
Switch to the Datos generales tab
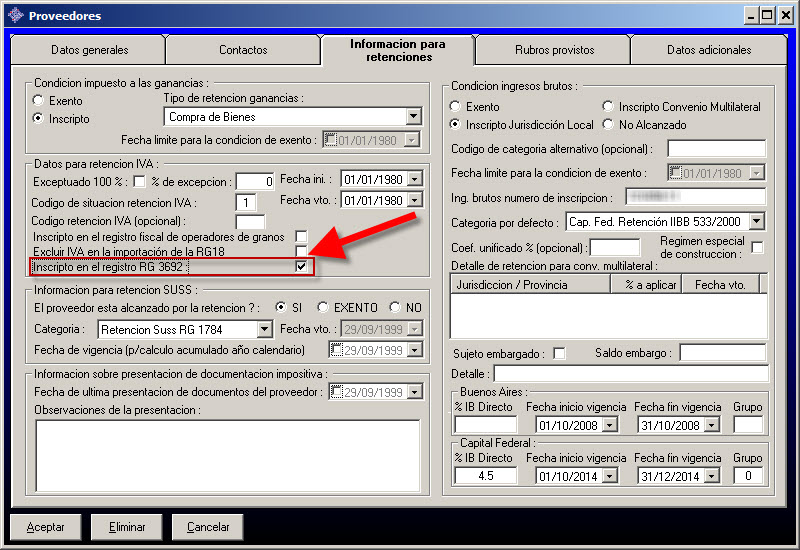pyautogui.click(x=89, y=50)
